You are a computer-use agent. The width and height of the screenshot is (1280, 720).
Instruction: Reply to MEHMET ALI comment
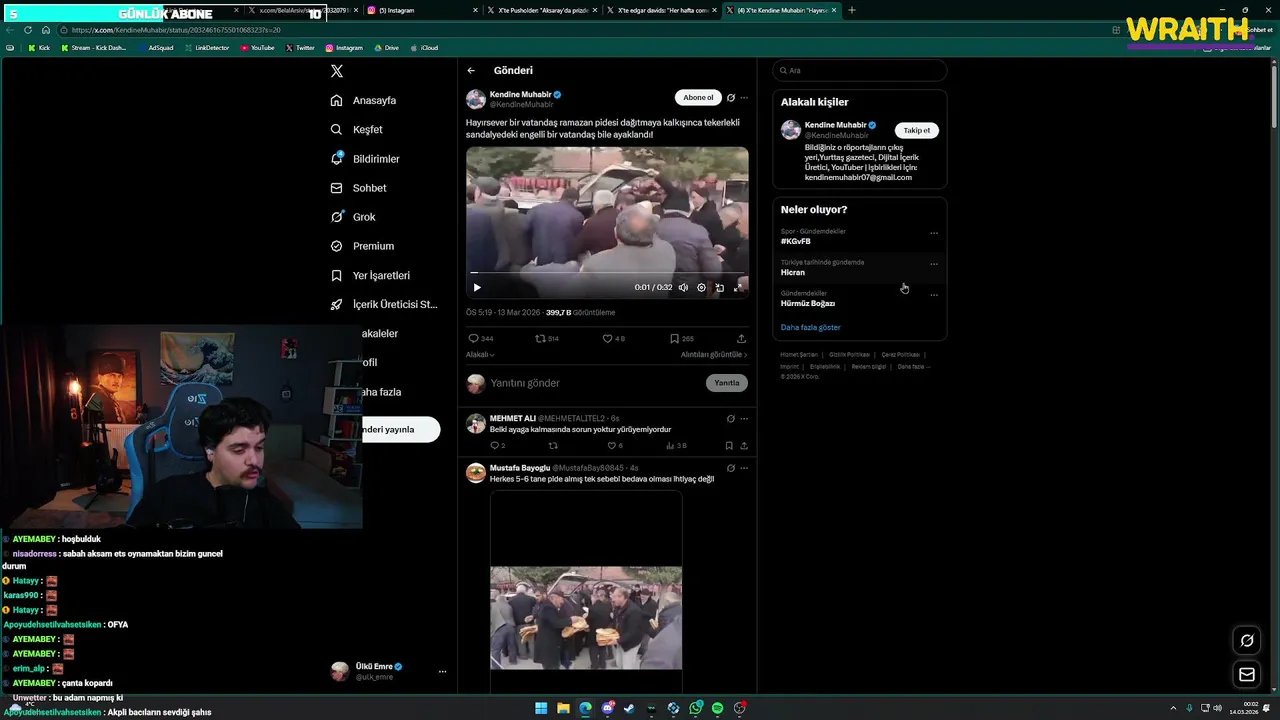497,446
